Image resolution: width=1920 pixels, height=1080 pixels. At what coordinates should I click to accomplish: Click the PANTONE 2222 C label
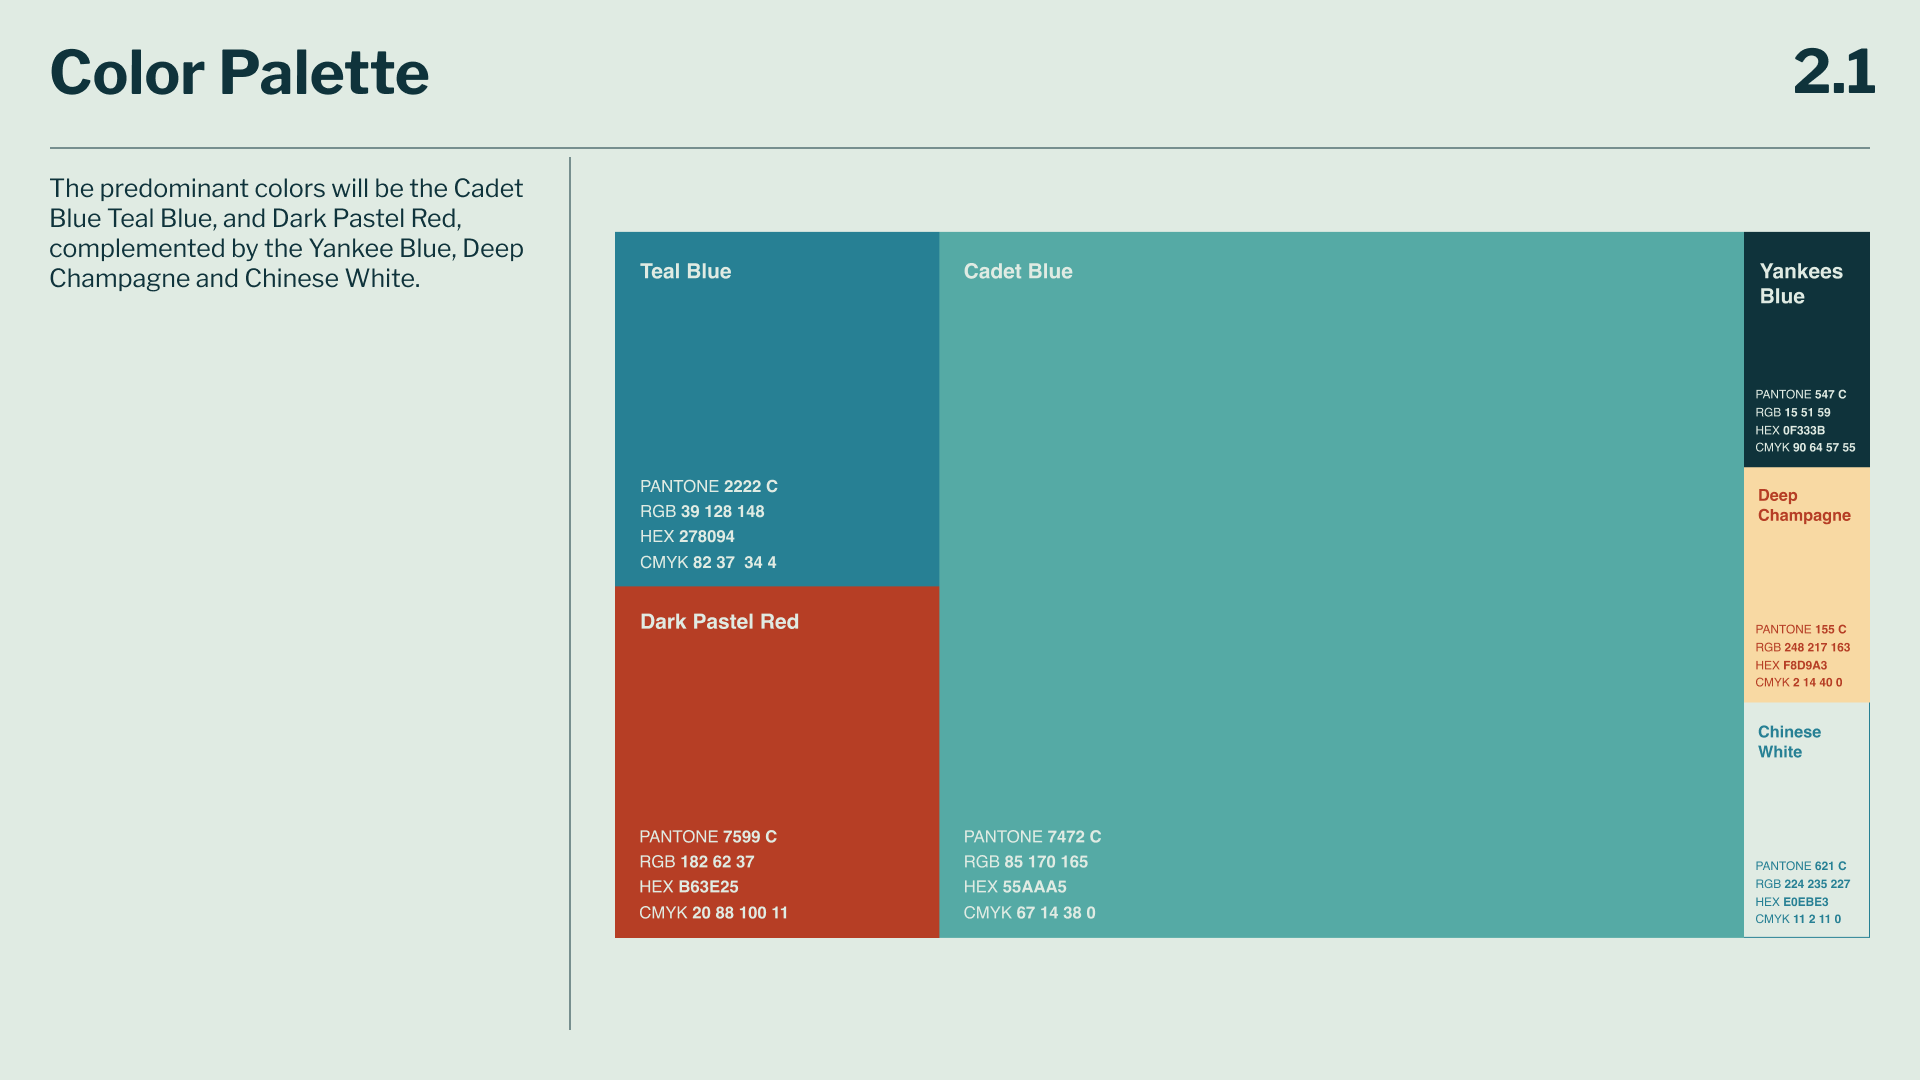708,487
